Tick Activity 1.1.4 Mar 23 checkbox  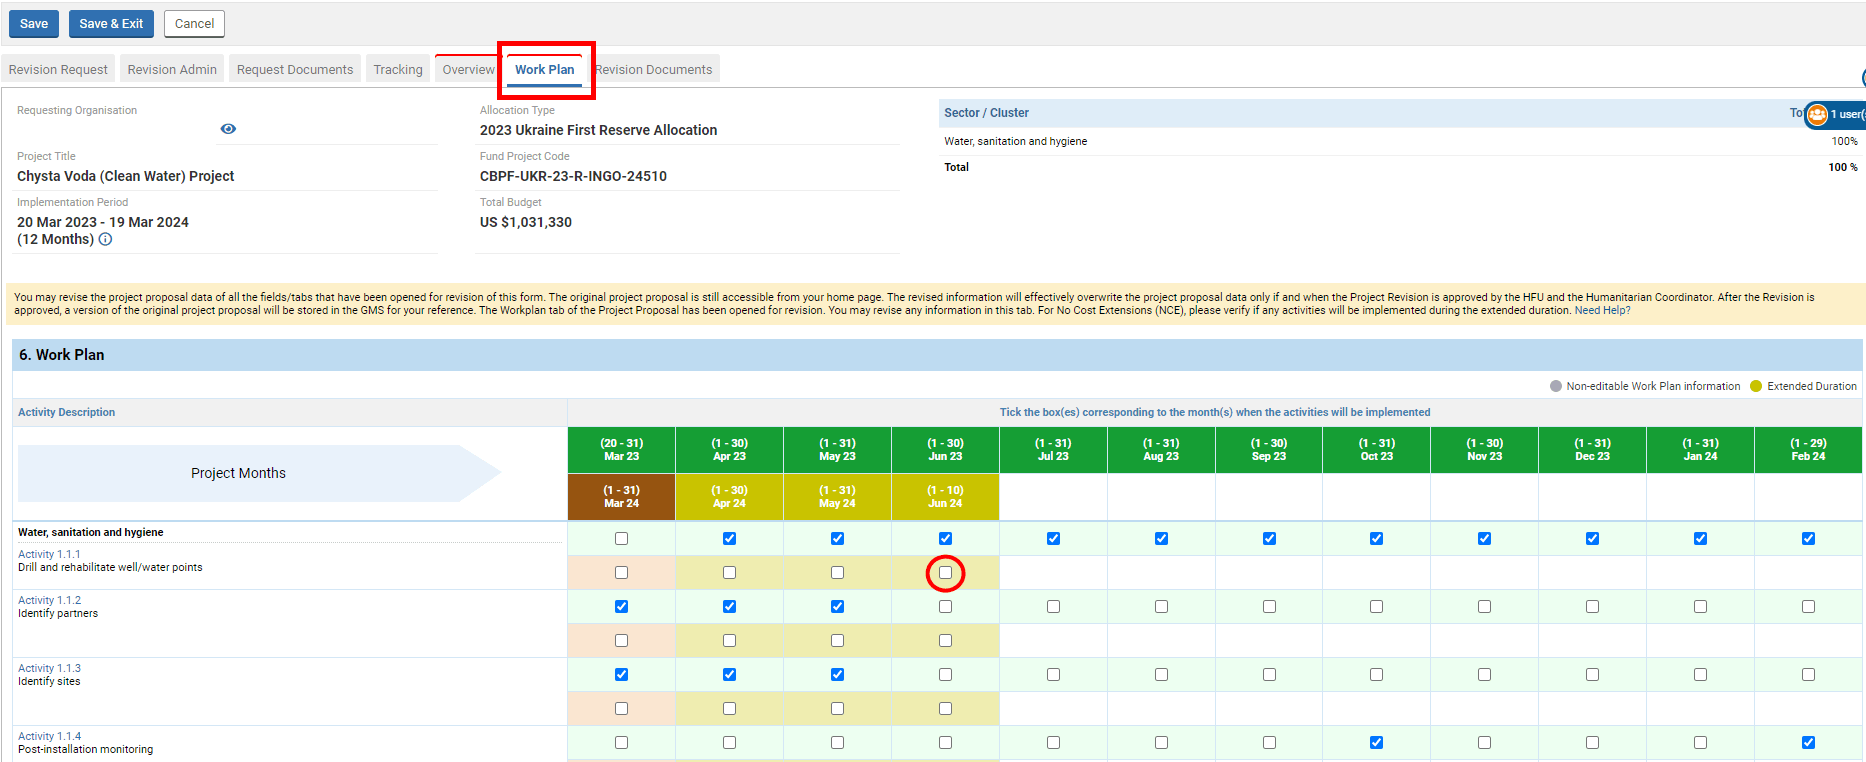coord(621,743)
